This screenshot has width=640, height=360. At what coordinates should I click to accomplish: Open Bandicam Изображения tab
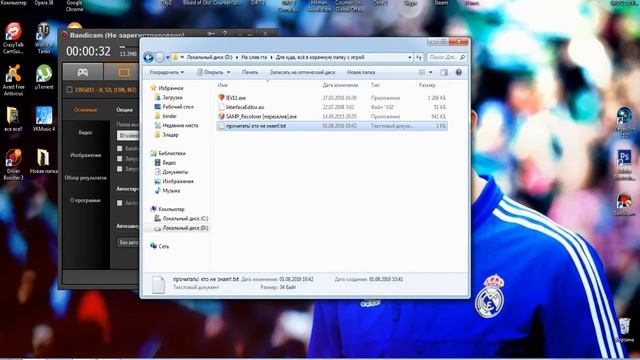coord(85,155)
